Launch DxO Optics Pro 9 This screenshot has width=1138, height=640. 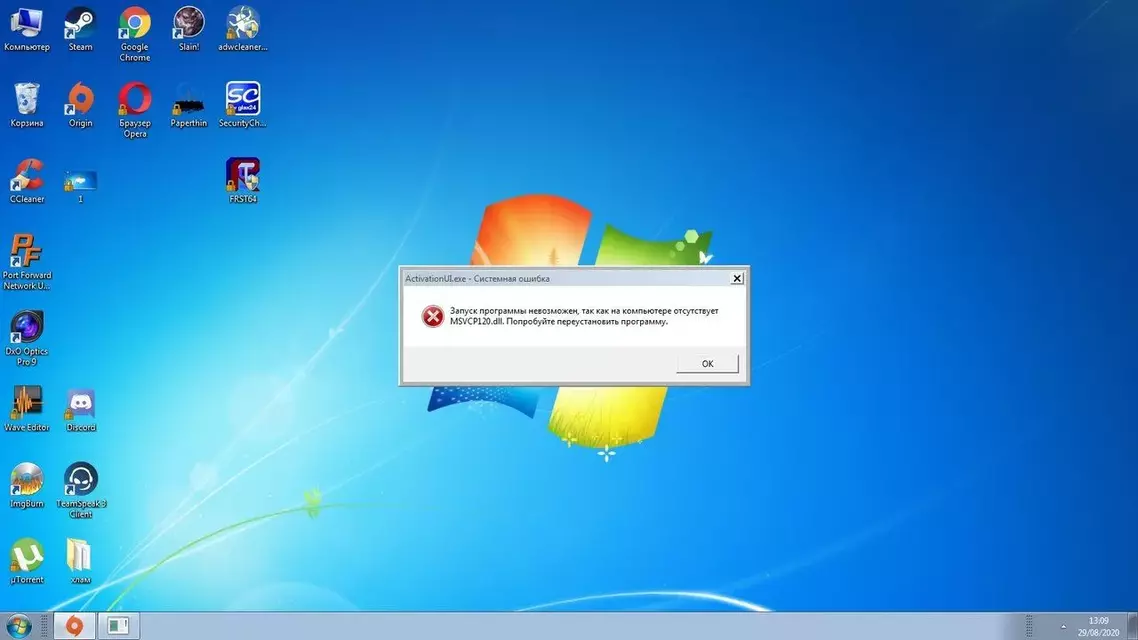(x=27, y=338)
